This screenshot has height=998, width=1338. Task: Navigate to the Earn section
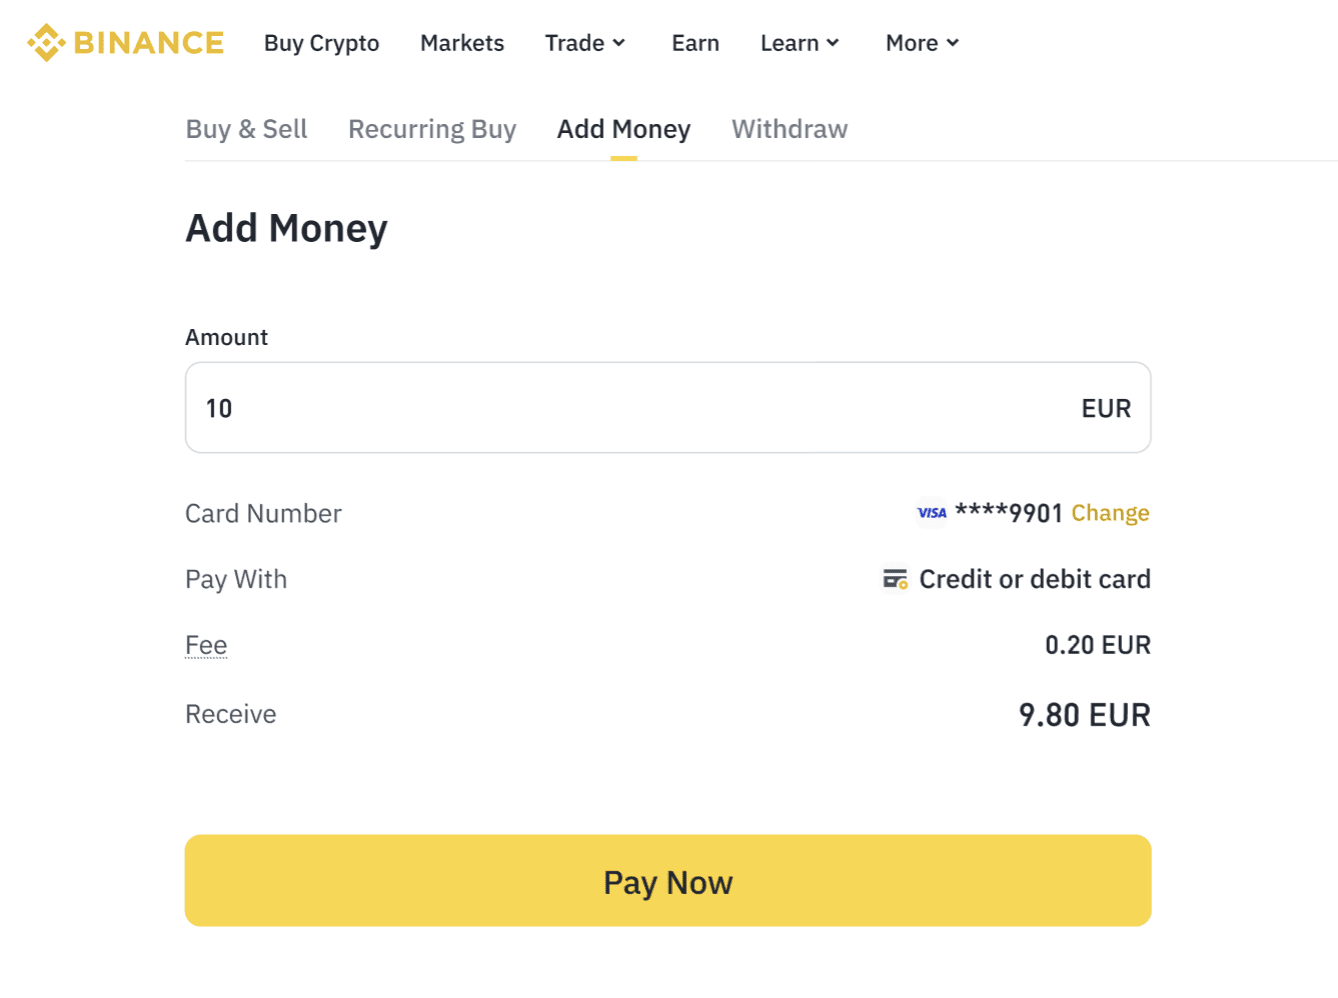[x=695, y=43]
